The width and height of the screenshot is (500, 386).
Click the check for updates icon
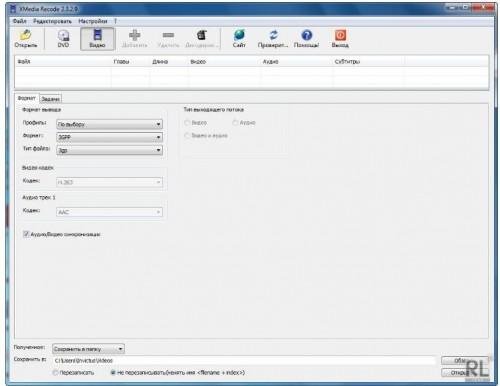point(273,39)
